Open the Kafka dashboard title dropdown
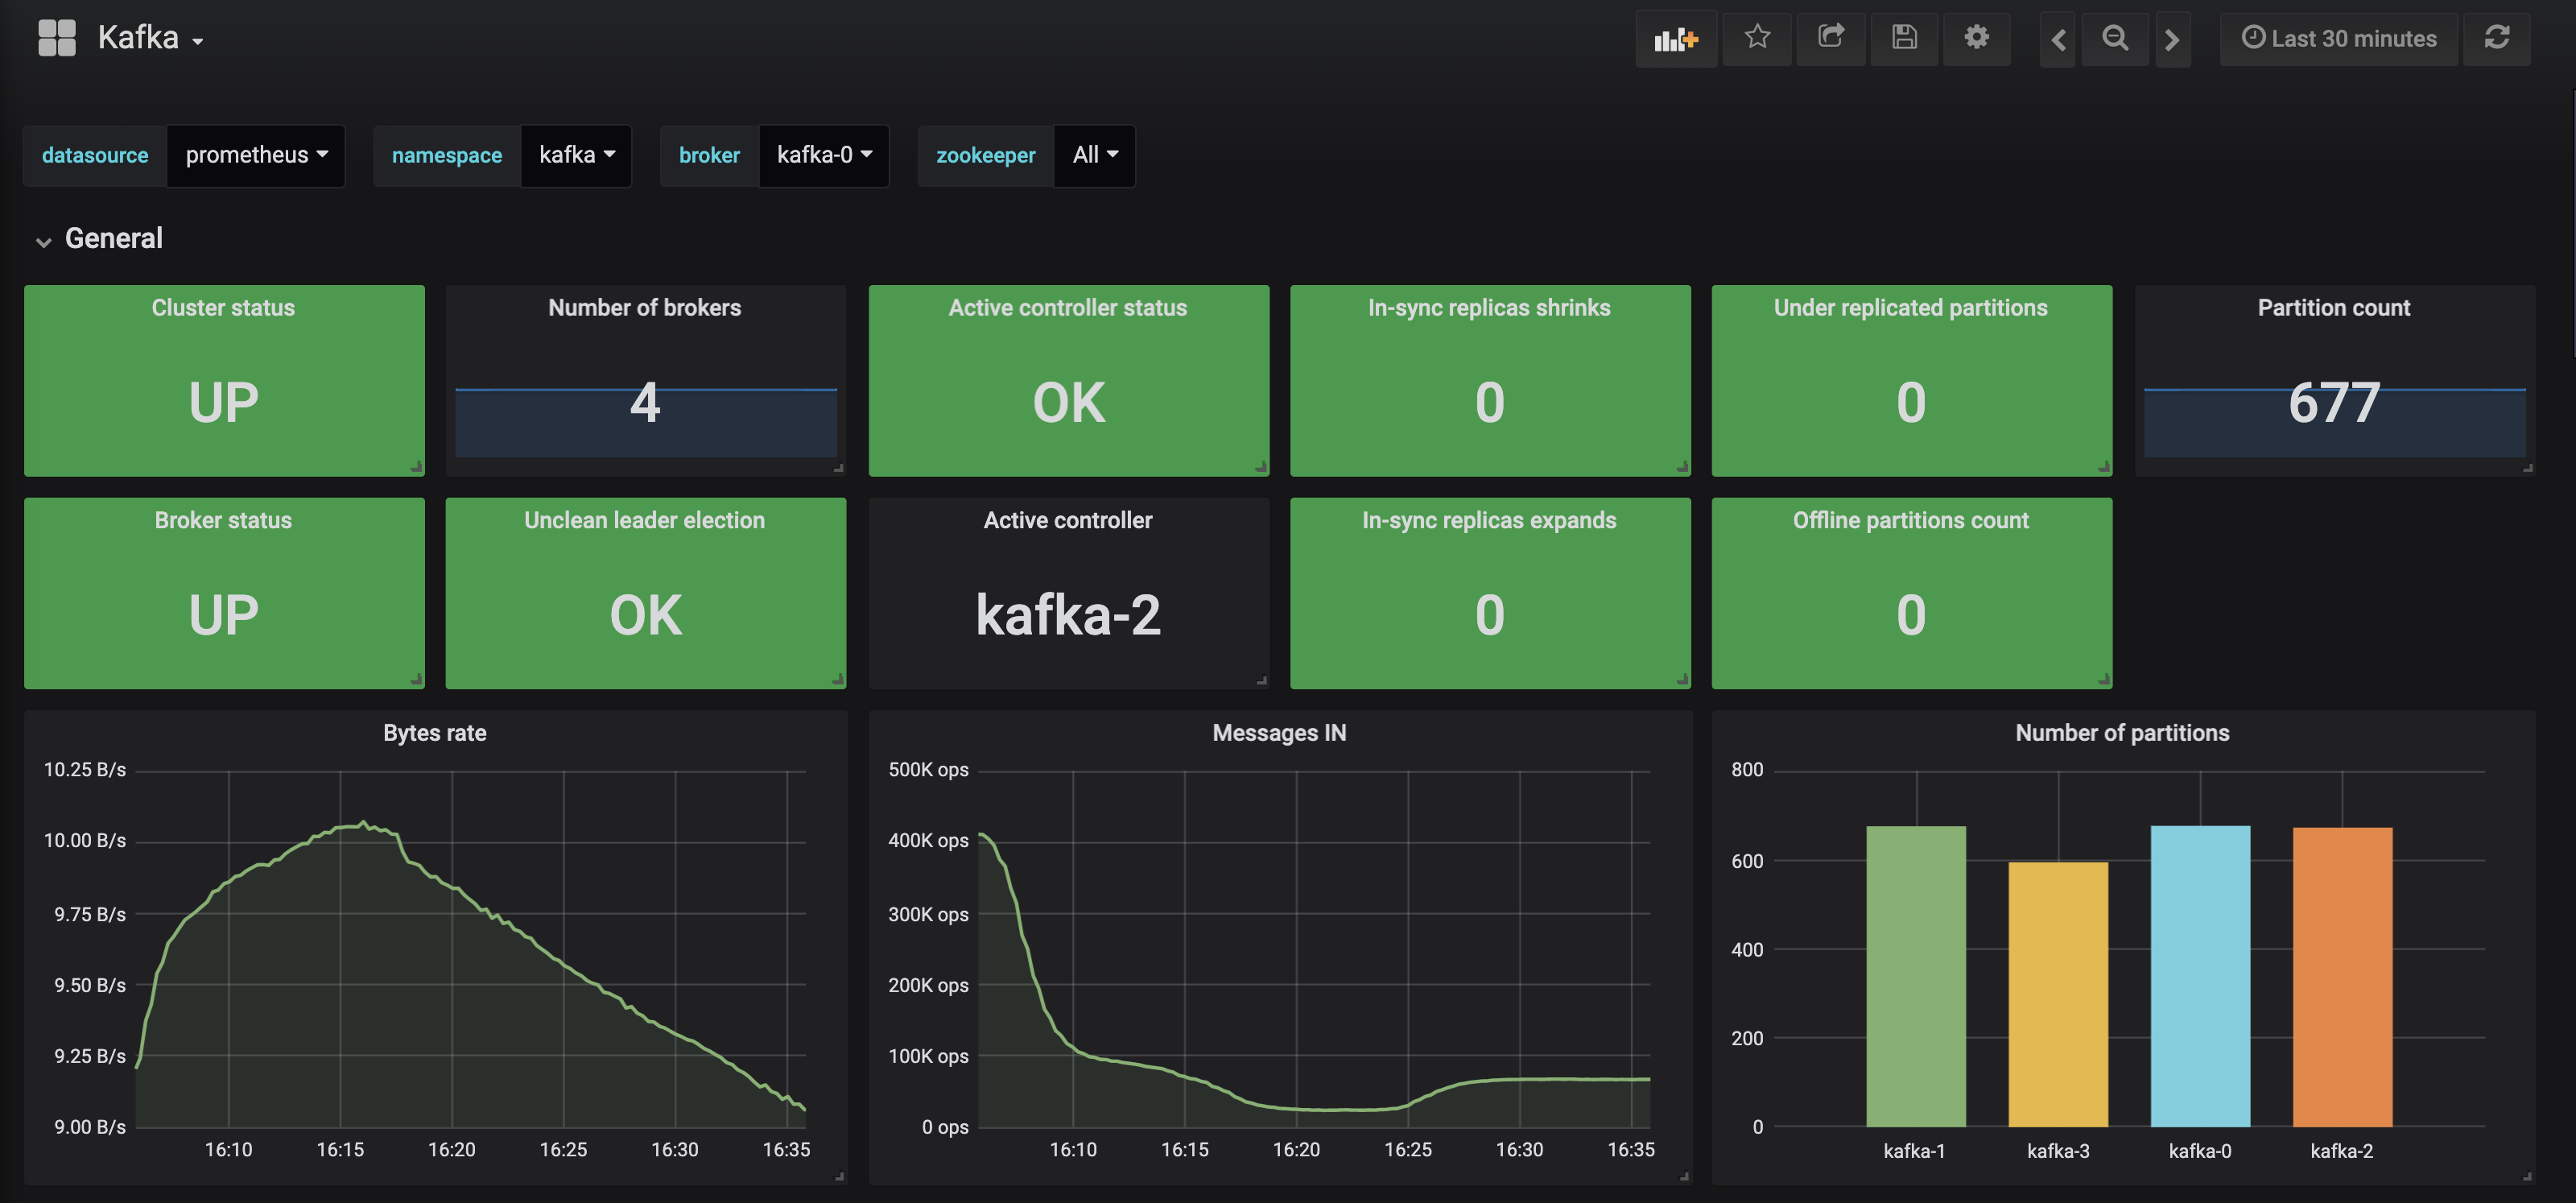Screen dimensions: 2576x1203 [x=151, y=38]
